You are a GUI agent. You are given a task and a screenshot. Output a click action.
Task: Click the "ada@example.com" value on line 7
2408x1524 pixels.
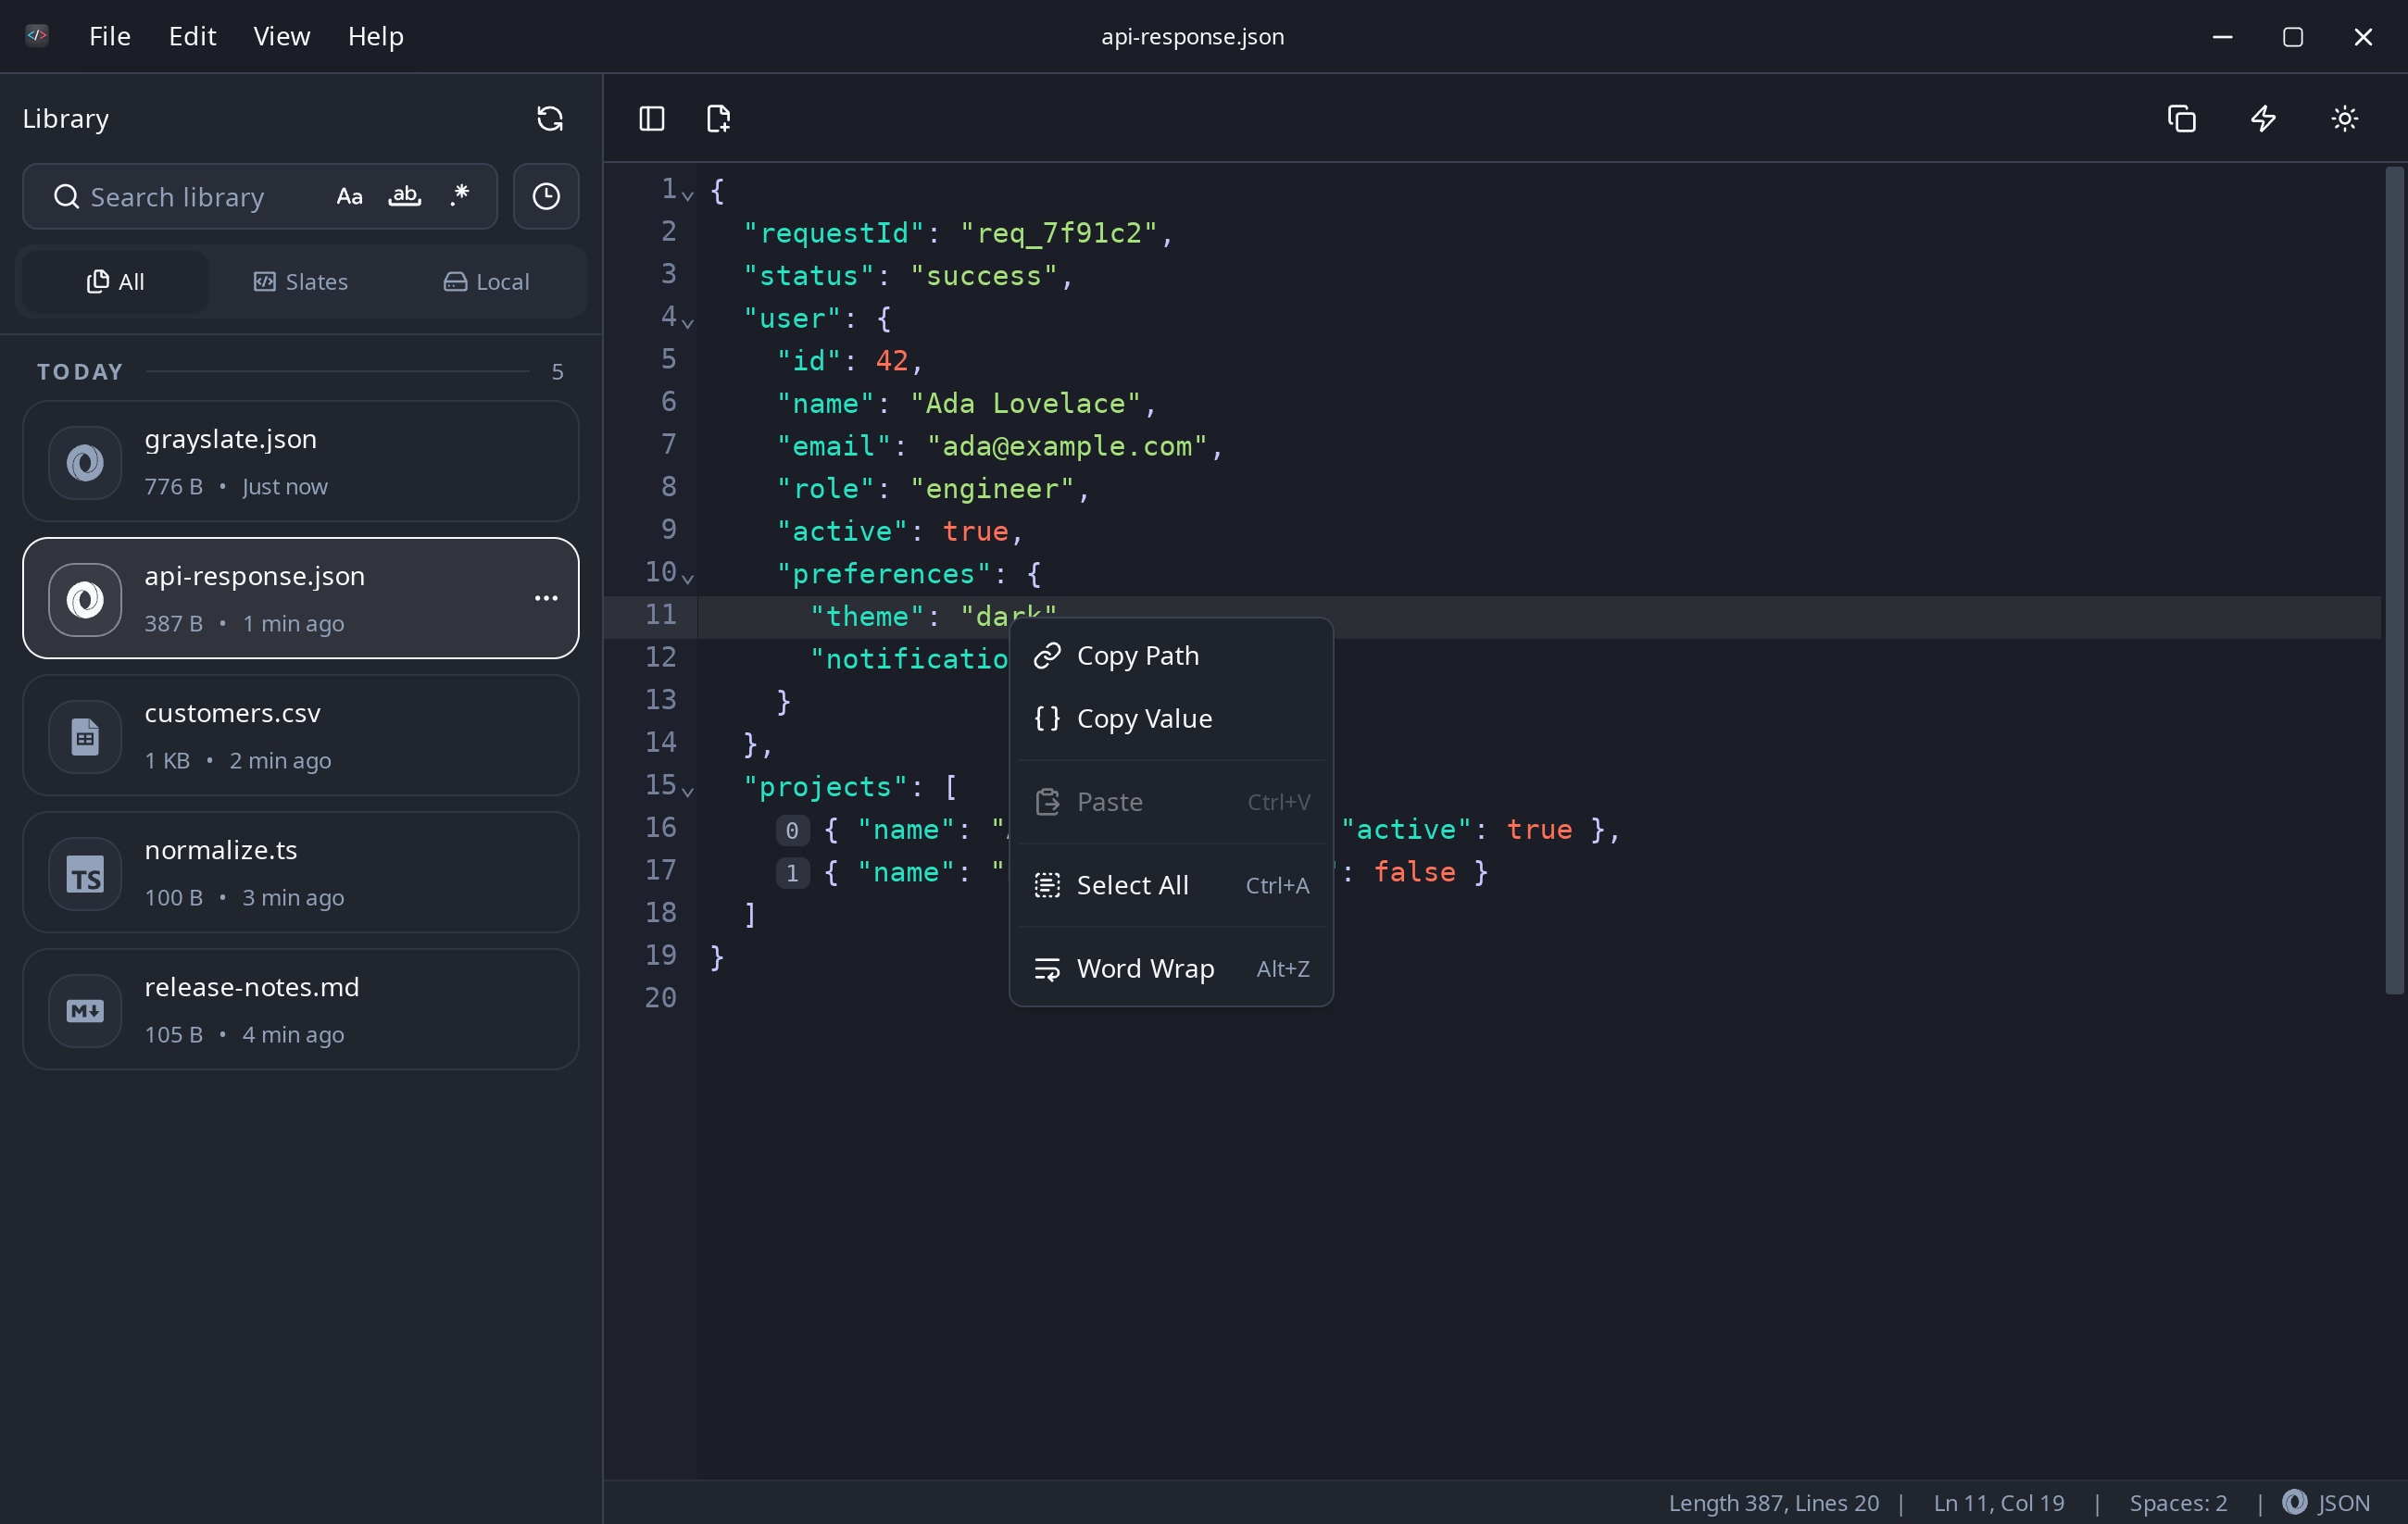tap(1067, 447)
